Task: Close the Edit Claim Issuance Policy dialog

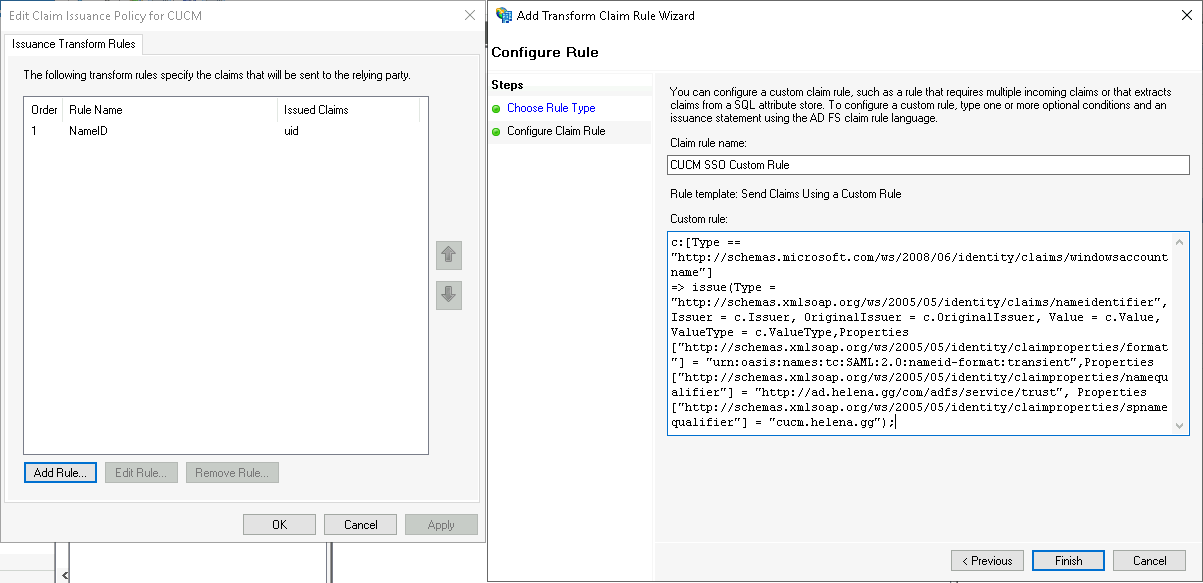Action: coord(470,15)
